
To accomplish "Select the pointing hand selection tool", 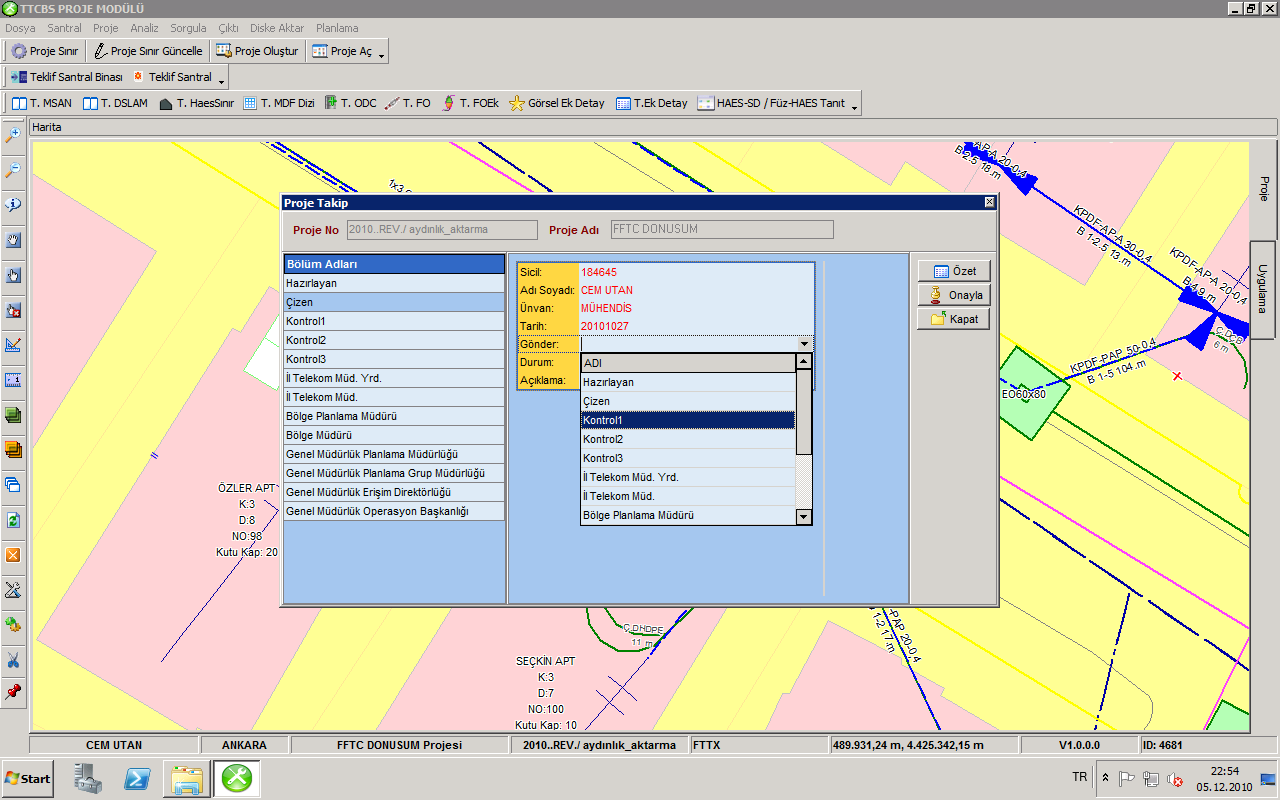I will pyautogui.click(x=13, y=275).
